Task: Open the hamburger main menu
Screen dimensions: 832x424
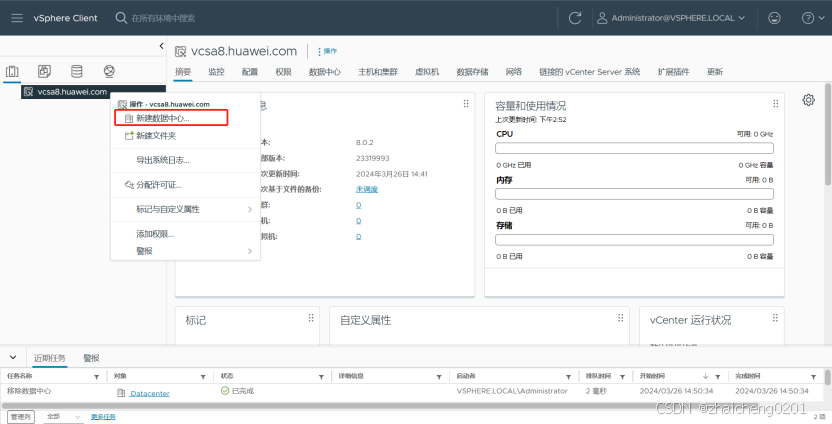Action: [17, 18]
